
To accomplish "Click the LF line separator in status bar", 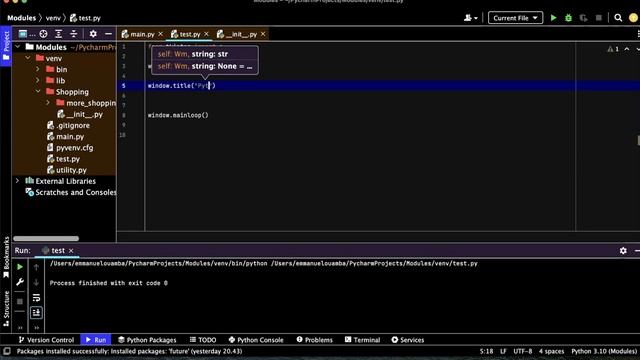I will (503, 351).
